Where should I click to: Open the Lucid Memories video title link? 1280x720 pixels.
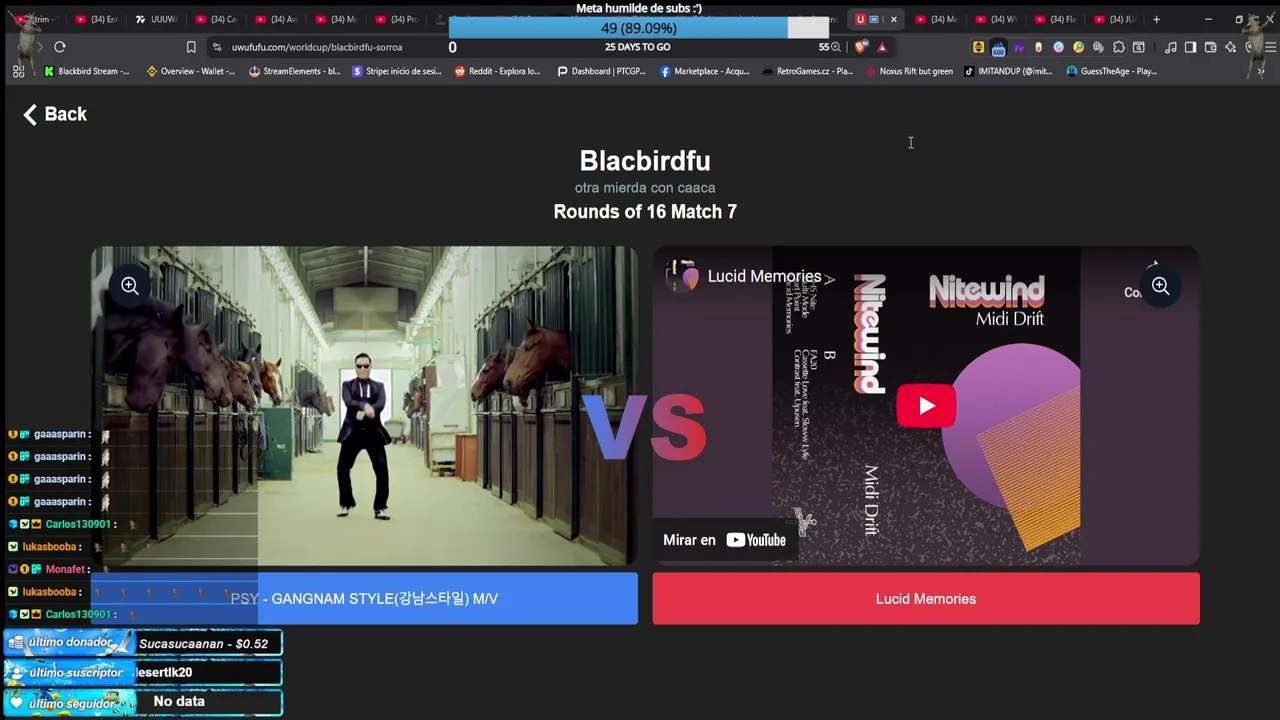[764, 276]
